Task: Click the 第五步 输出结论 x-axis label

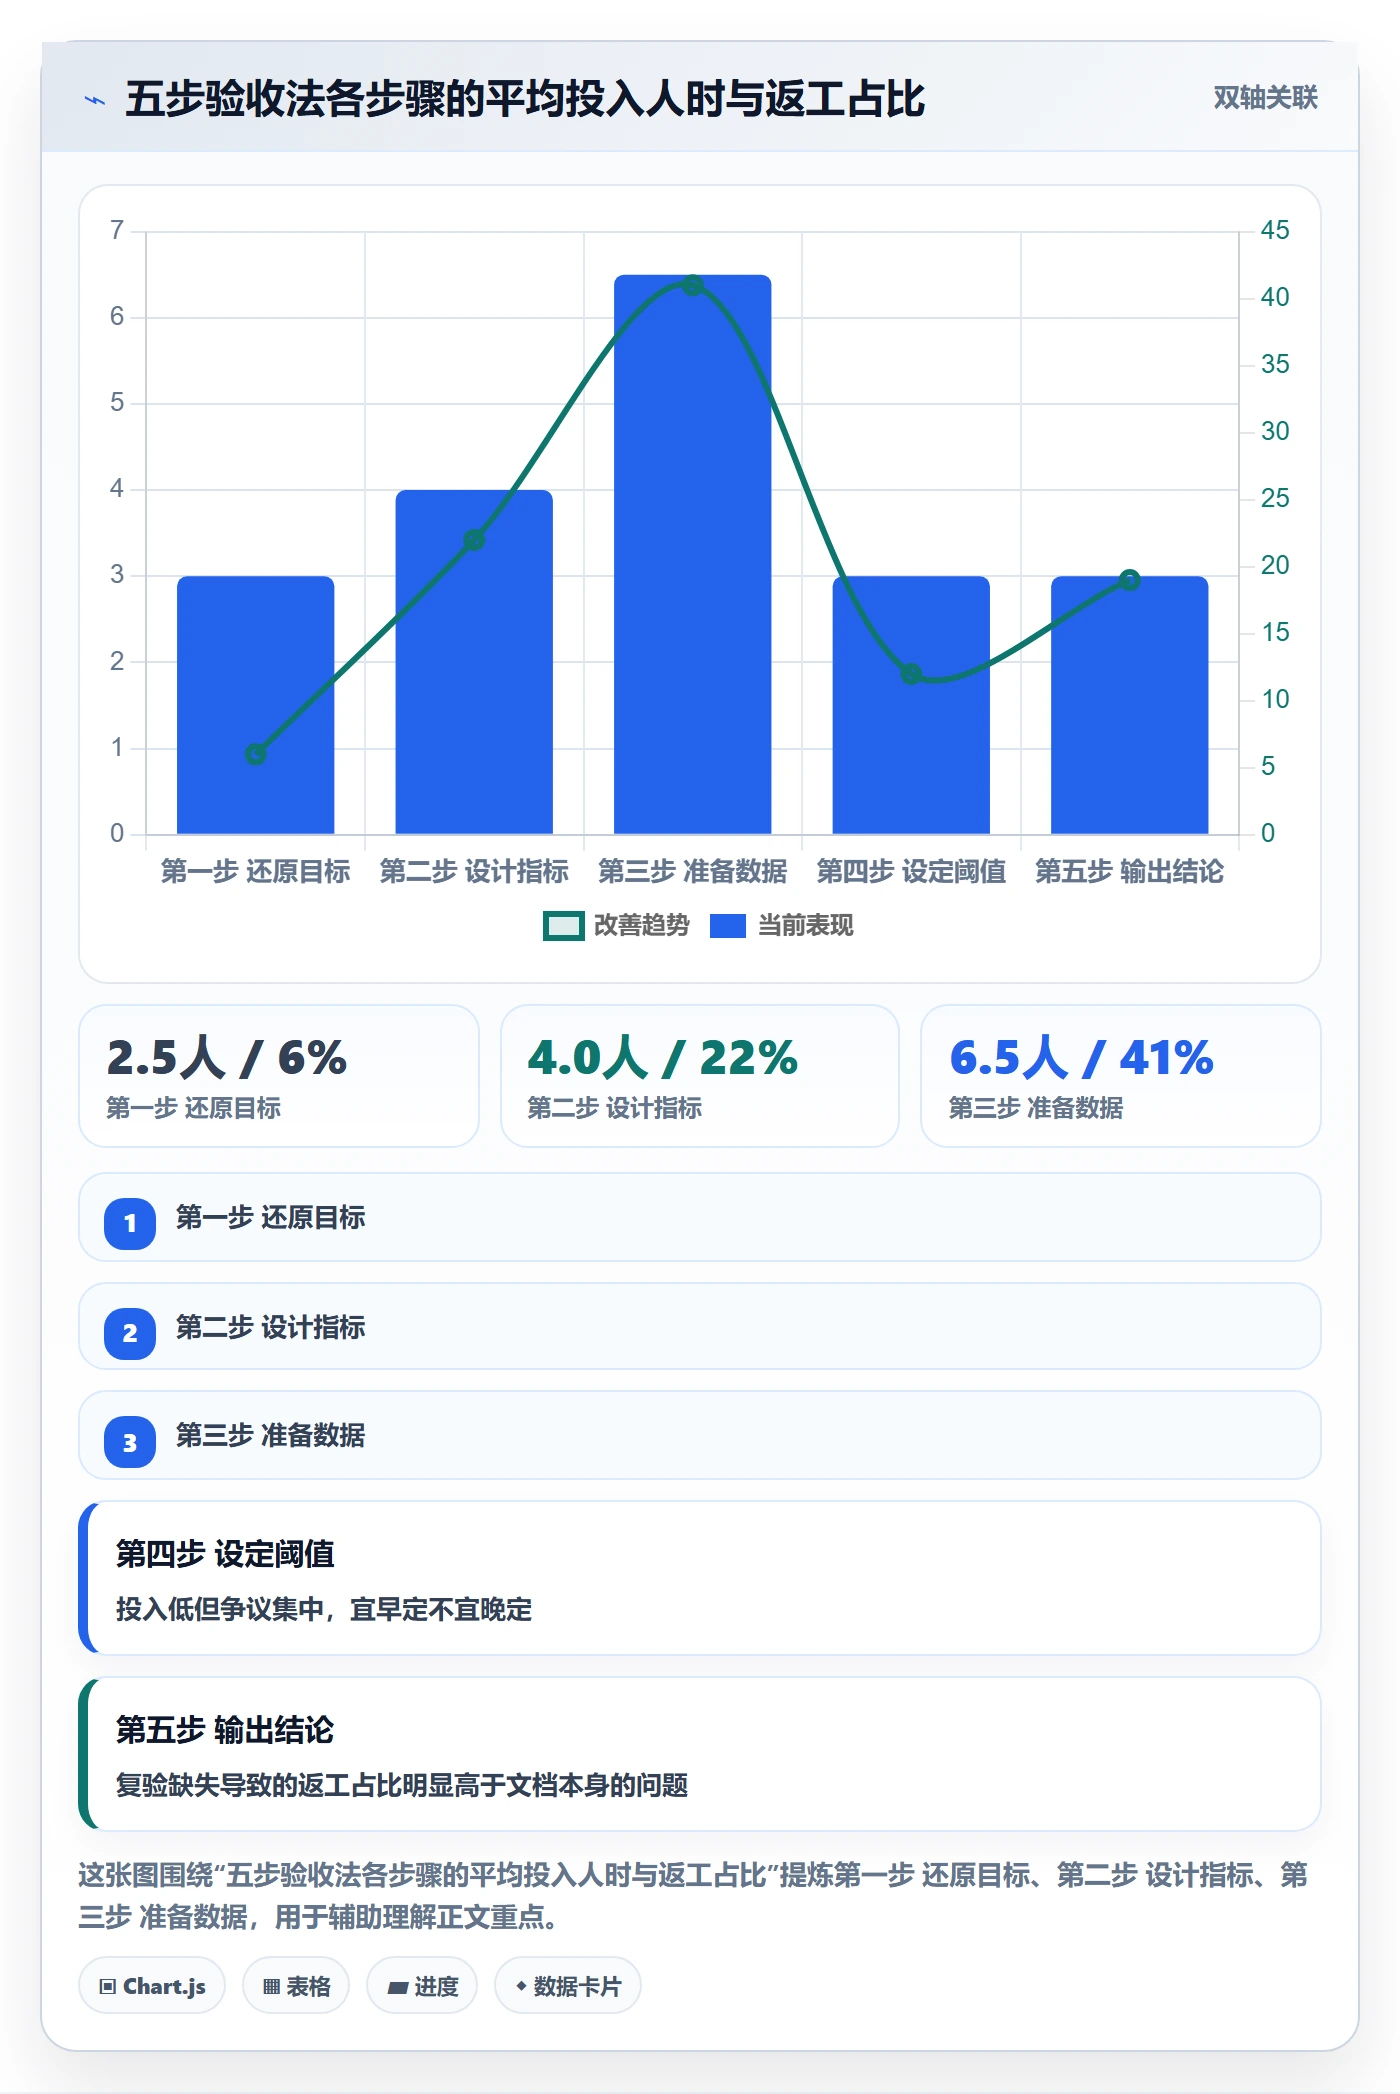Action: tap(1130, 872)
